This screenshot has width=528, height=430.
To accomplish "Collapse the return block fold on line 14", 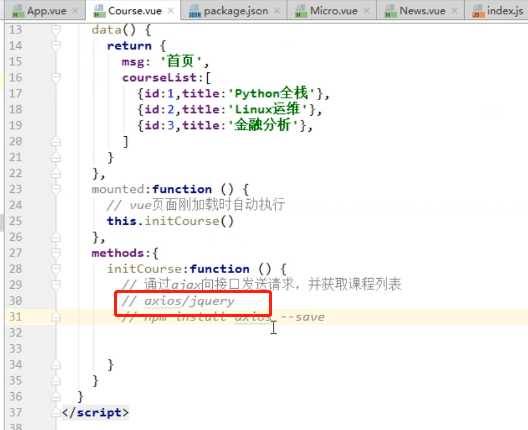I will click(56, 45).
